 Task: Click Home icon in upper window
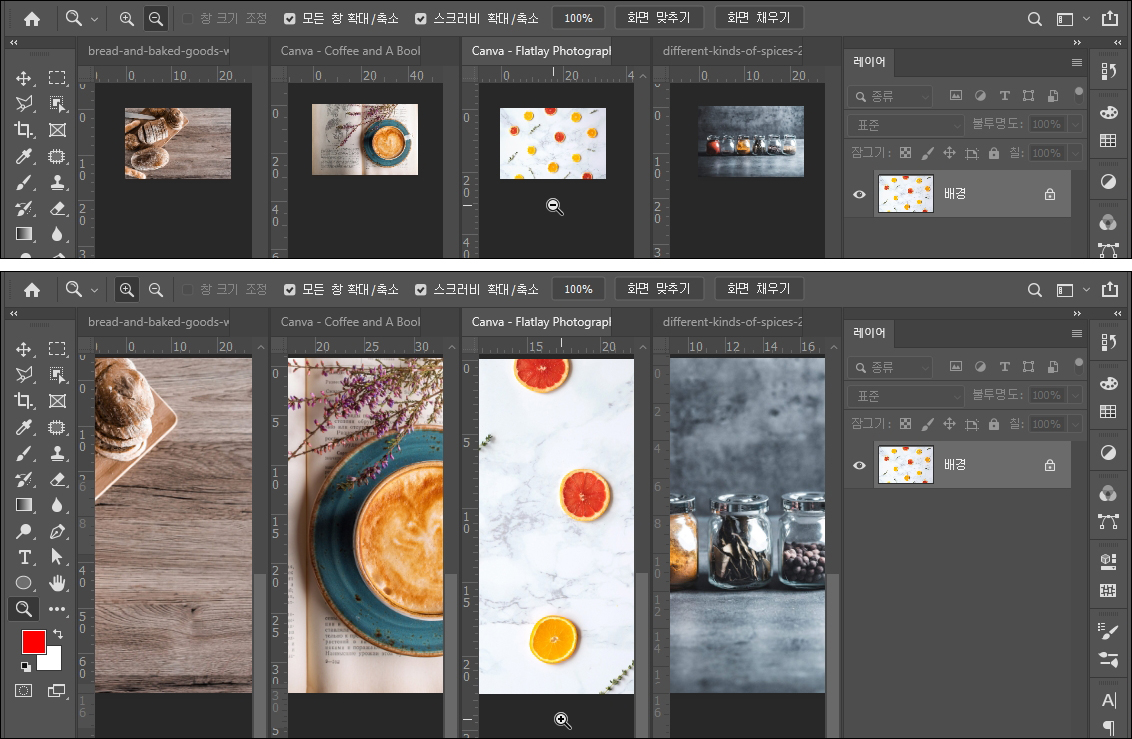(32, 19)
